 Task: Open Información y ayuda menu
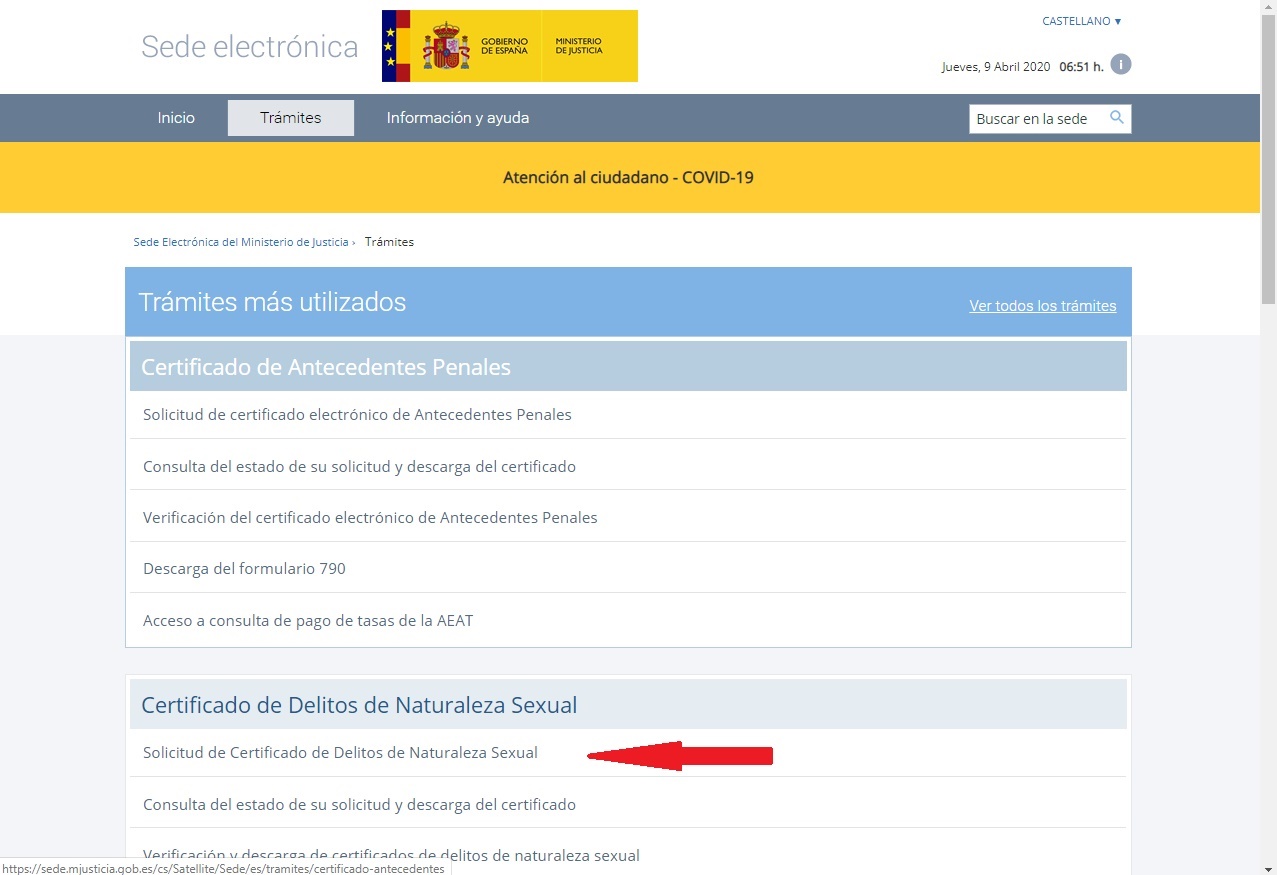(x=458, y=118)
